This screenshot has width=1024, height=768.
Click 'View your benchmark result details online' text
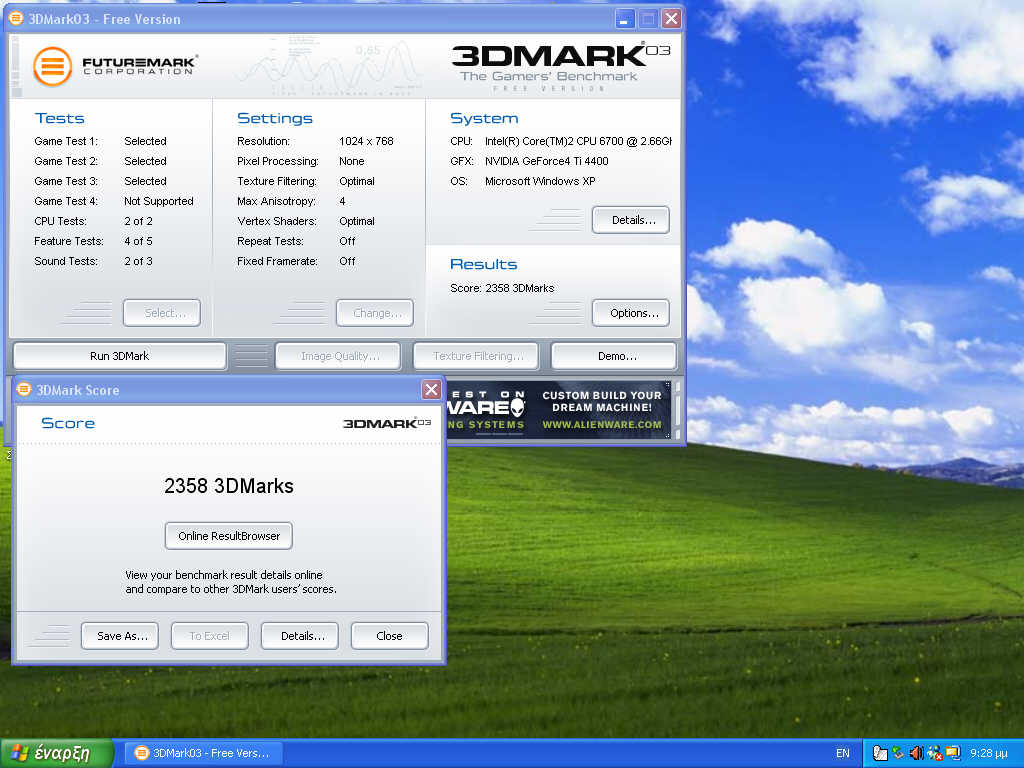point(224,575)
